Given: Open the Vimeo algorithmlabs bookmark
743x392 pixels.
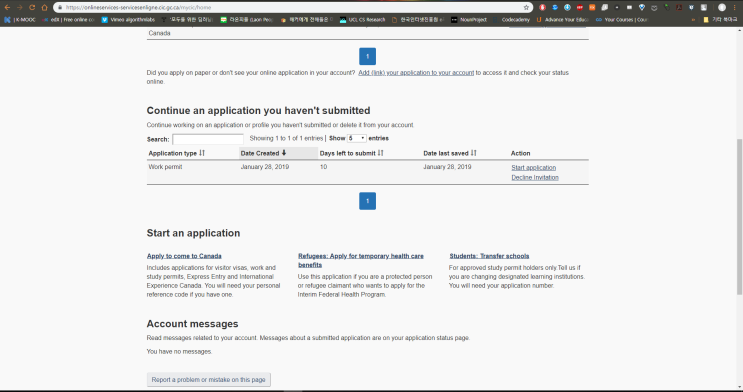Looking at the screenshot, I should [x=128, y=20].
